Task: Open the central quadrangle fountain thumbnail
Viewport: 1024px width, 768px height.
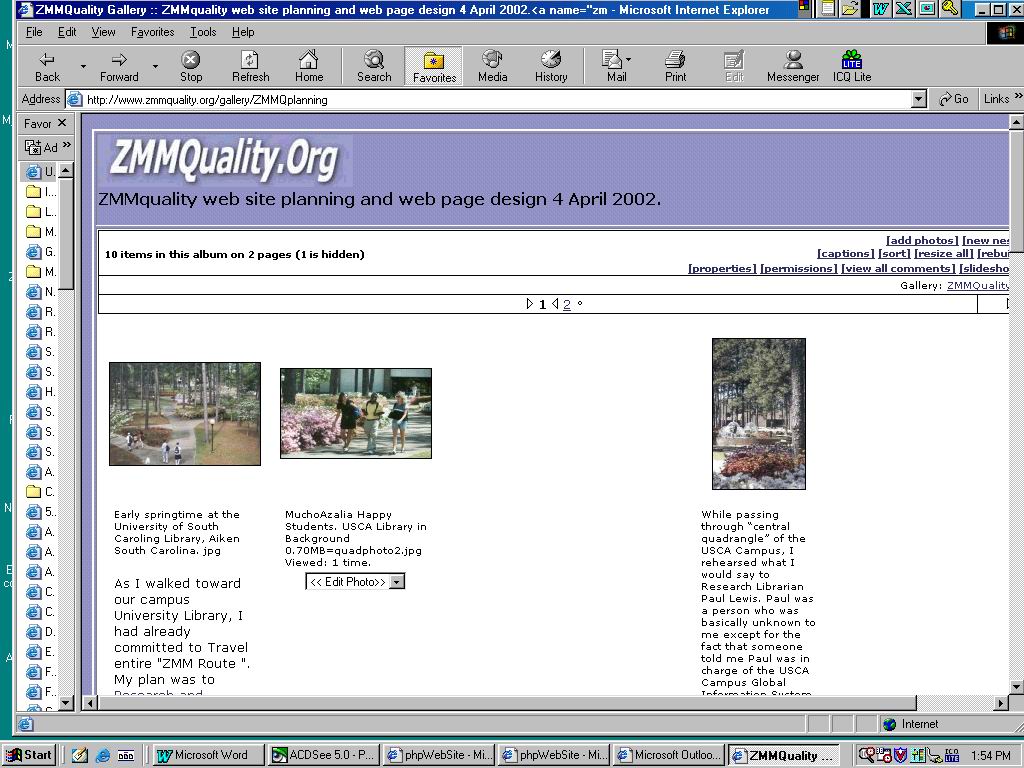Action: coord(759,413)
